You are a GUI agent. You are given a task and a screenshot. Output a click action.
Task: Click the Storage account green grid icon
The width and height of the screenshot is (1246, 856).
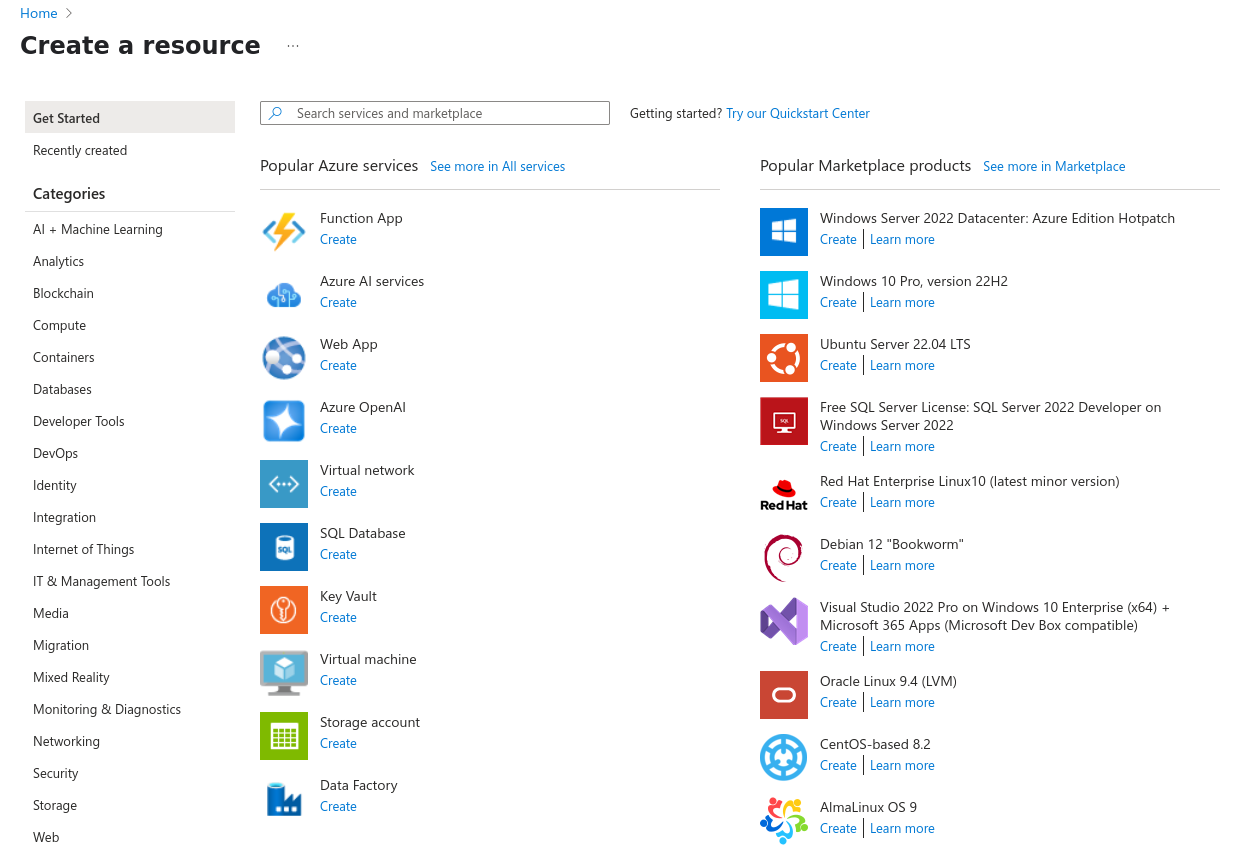(x=284, y=736)
